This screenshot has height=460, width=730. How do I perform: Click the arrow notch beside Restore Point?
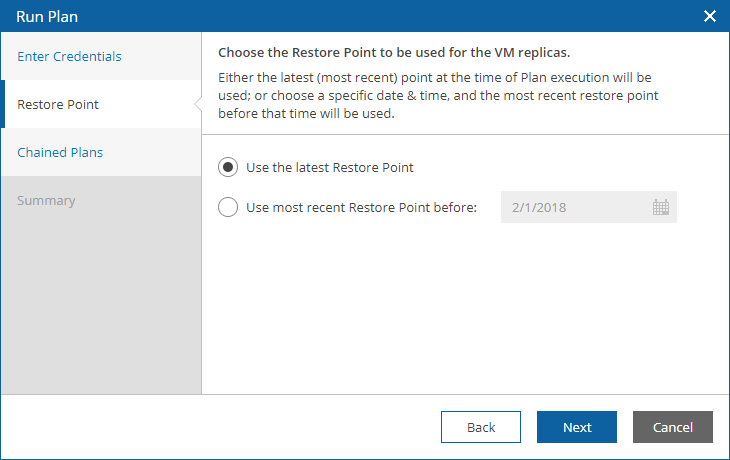[198, 104]
